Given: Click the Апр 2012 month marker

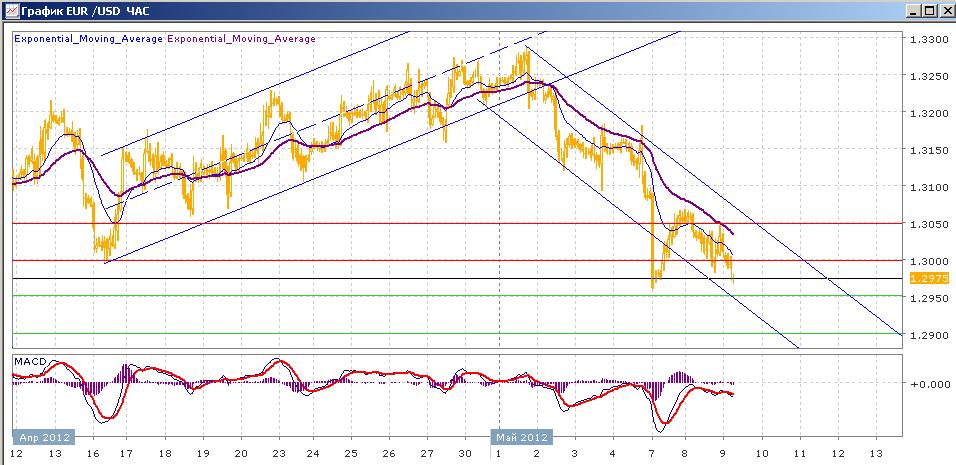Looking at the screenshot, I should point(44,438).
